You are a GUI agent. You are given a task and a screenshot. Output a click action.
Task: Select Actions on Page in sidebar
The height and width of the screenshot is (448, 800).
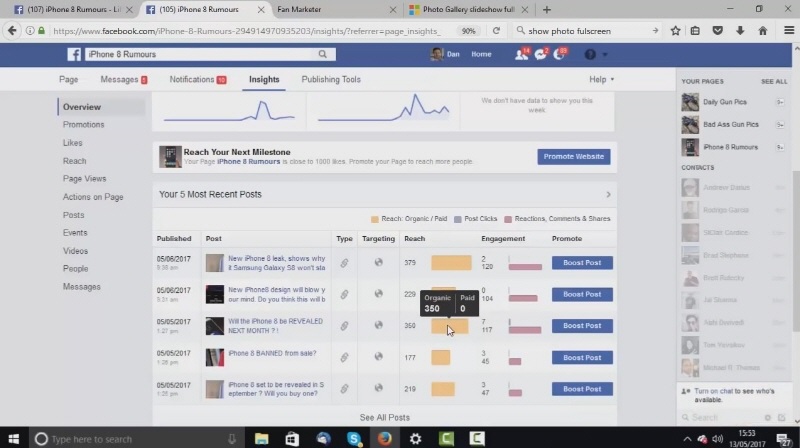click(x=93, y=197)
